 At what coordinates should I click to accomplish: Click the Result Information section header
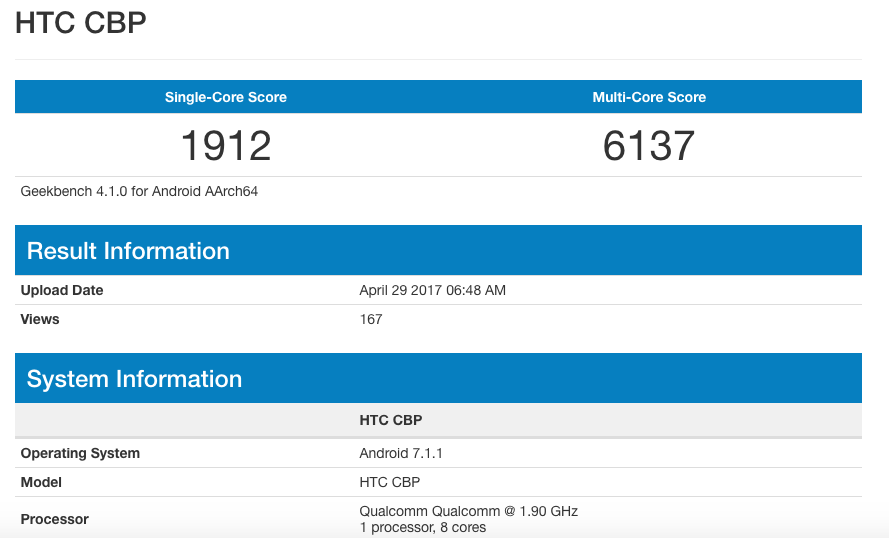point(438,250)
